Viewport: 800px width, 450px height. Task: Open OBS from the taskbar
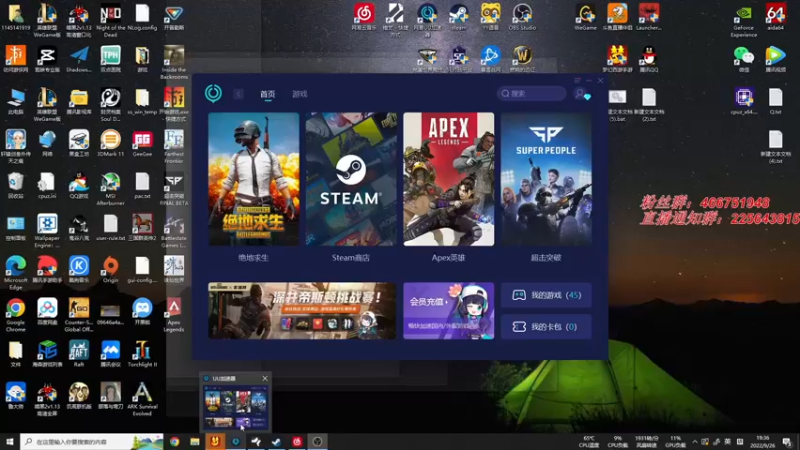click(x=317, y=442)
